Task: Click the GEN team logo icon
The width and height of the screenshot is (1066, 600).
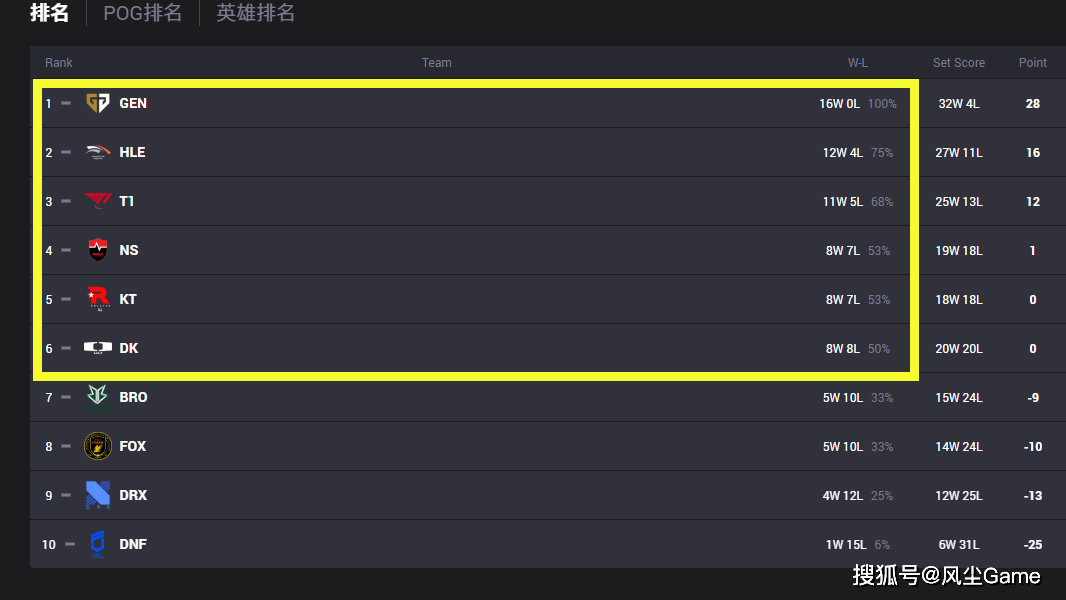Action: click(98, 103)
